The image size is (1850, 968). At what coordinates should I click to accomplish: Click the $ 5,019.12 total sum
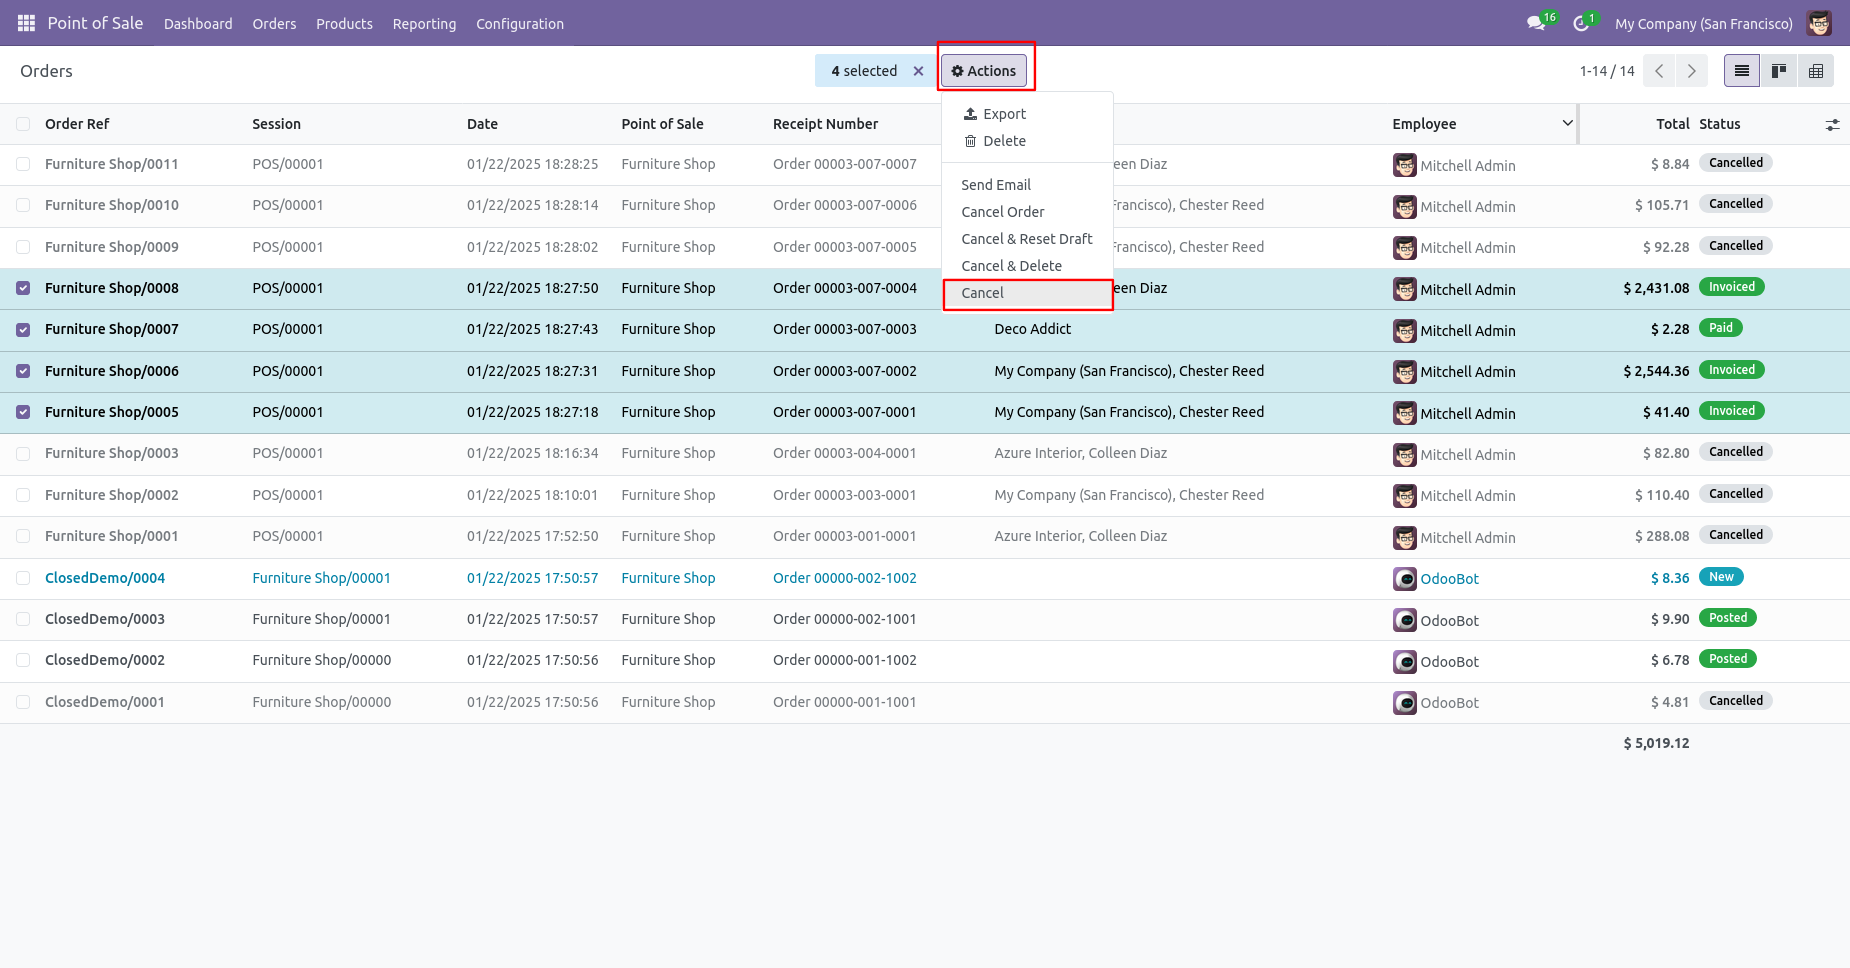tap(1656, 743)
